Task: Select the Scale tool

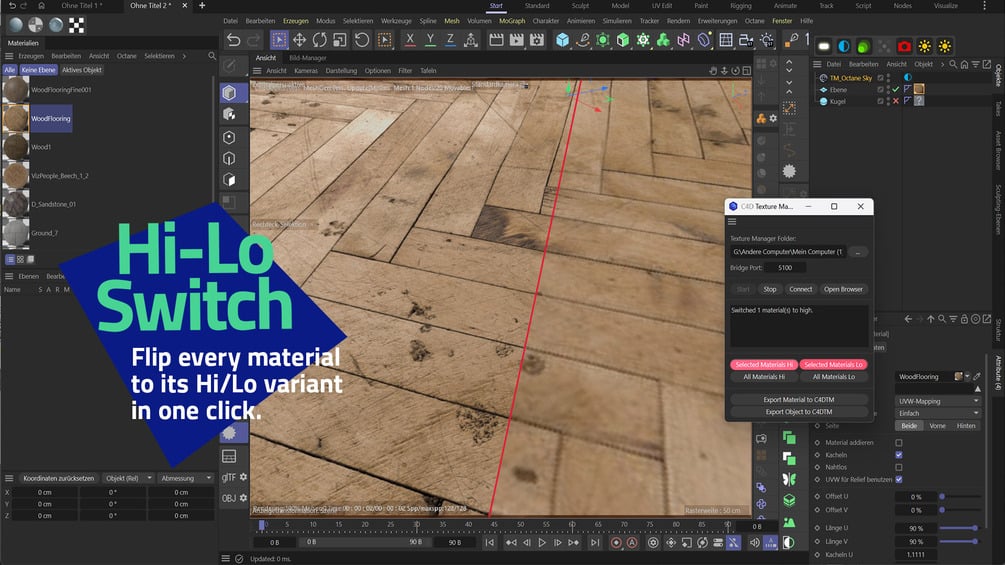Action: click(x=340, y=40)
